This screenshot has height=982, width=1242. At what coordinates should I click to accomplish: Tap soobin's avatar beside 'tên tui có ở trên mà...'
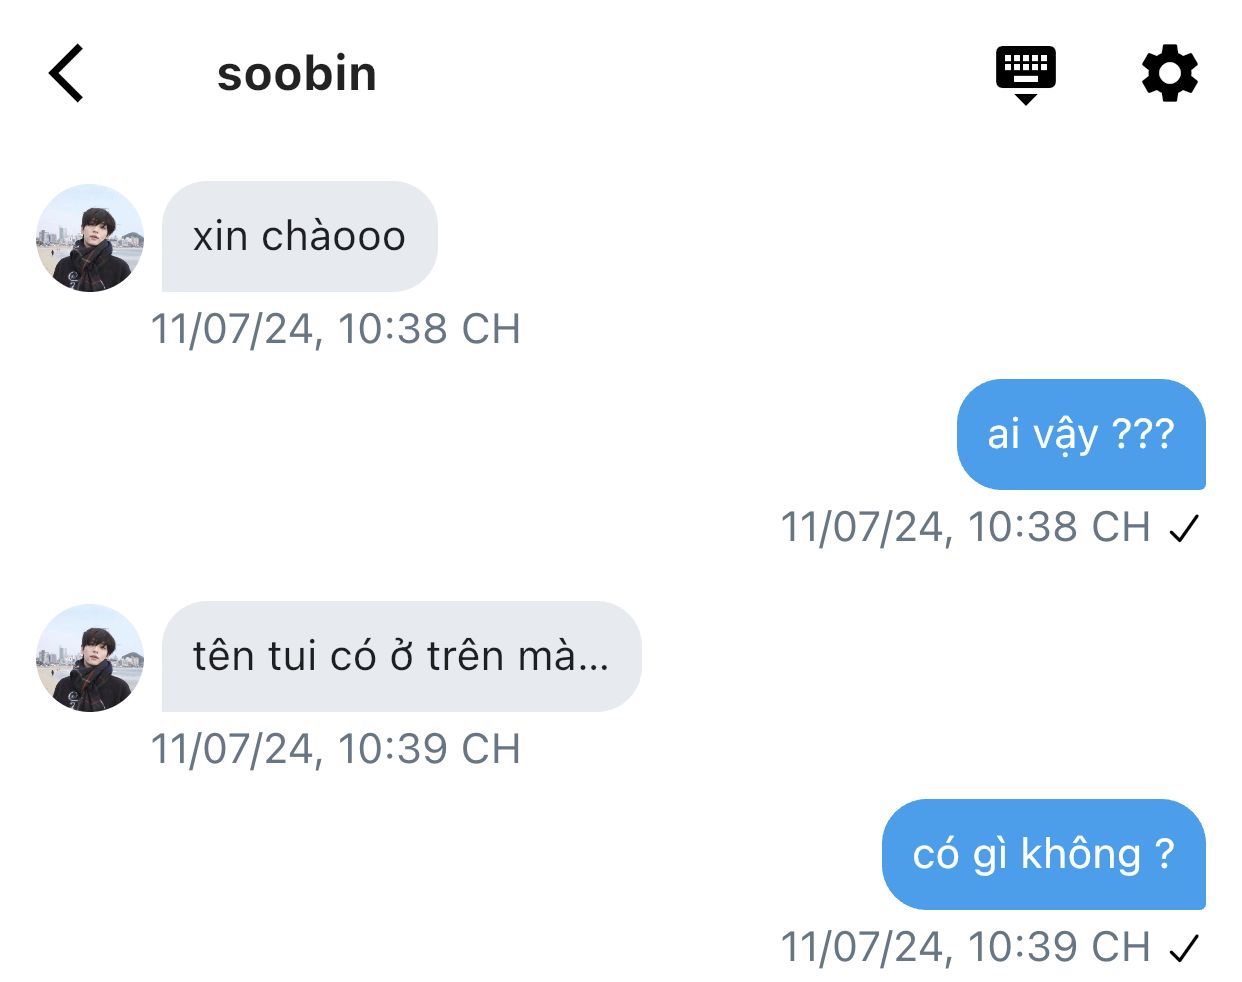[x=90, y=658]
